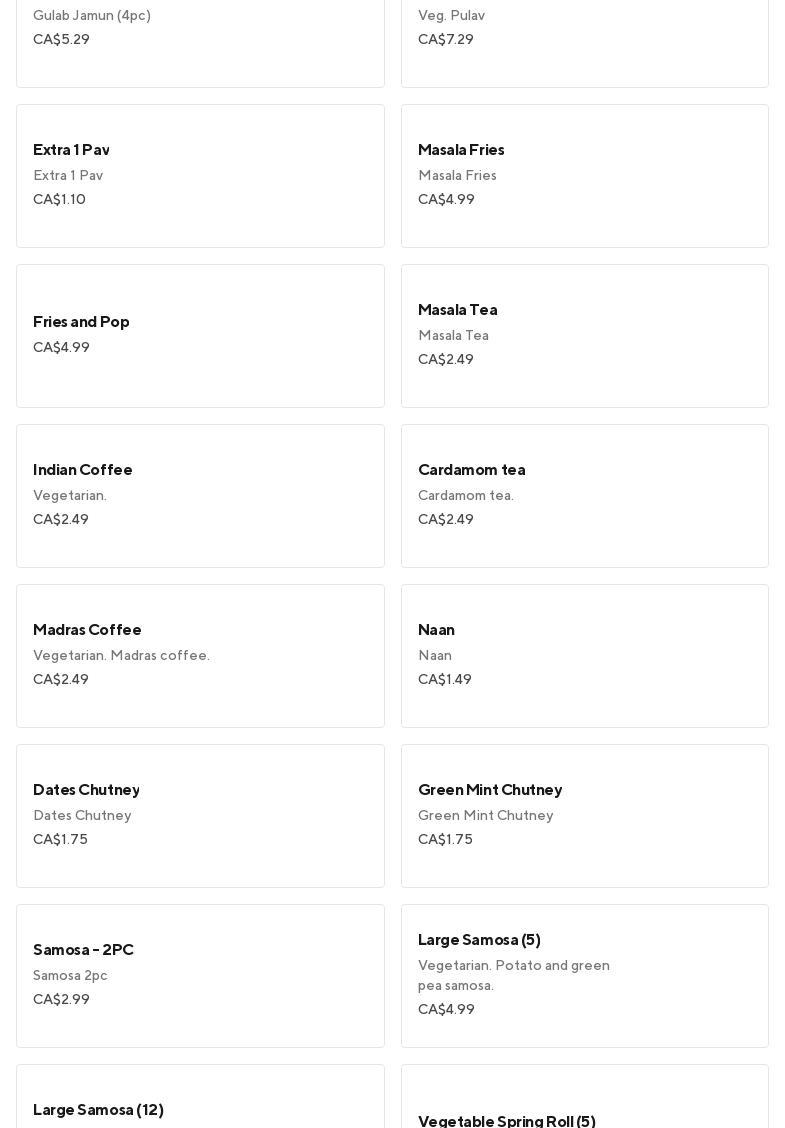Click the Masala Fries CA$4.99 price
Image resolution: width=785 pixels, height=1128 pixels.
(446, 199)
